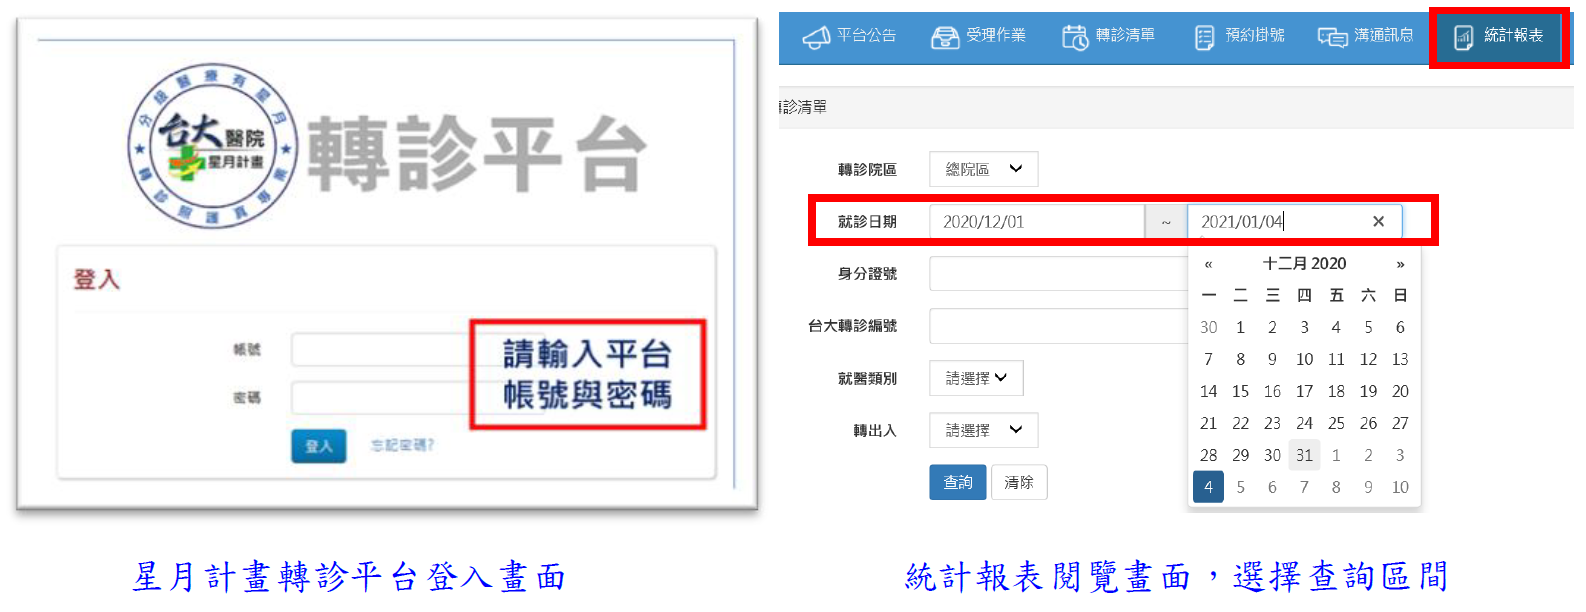Open the 預約掛號 menu item
The width and height of the screenshot is (1586, 612).
pyautogui.click(x=1239, y=37)
